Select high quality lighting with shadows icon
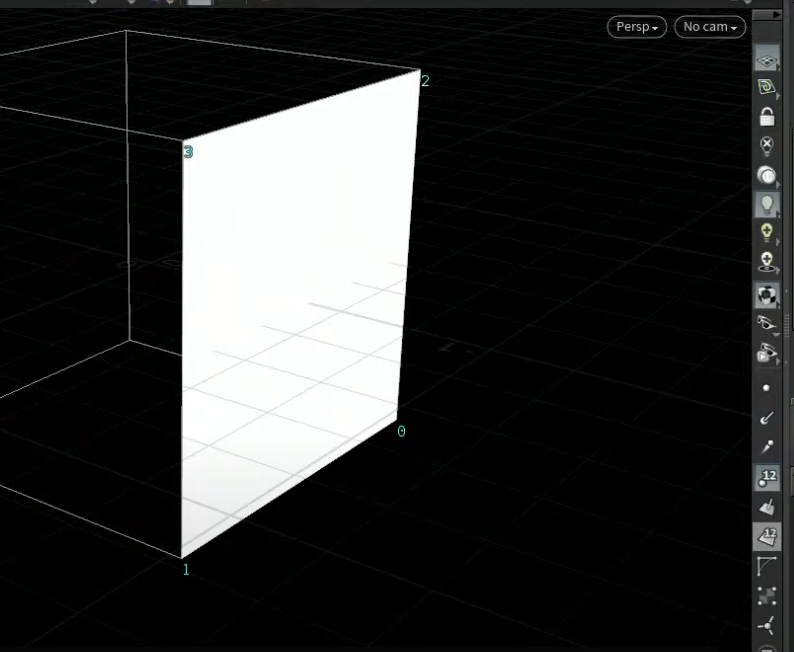Image resolution: width=794 pixels, height=652 pixels. [x=767, y=262]
